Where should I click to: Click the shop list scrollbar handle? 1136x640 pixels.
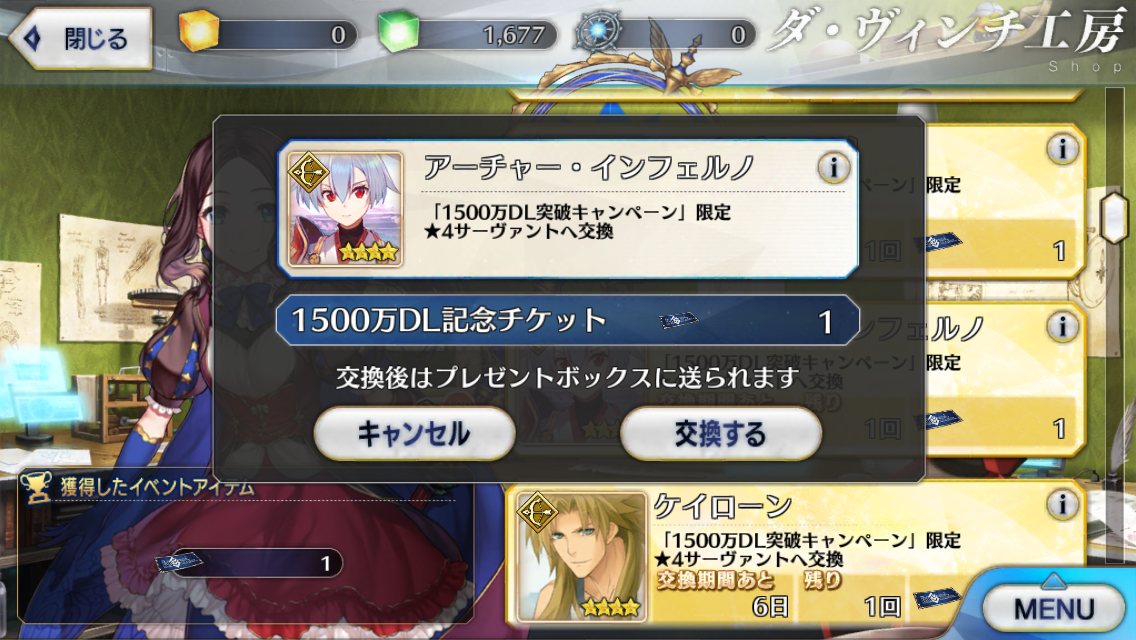click(x=1115, y=216)
